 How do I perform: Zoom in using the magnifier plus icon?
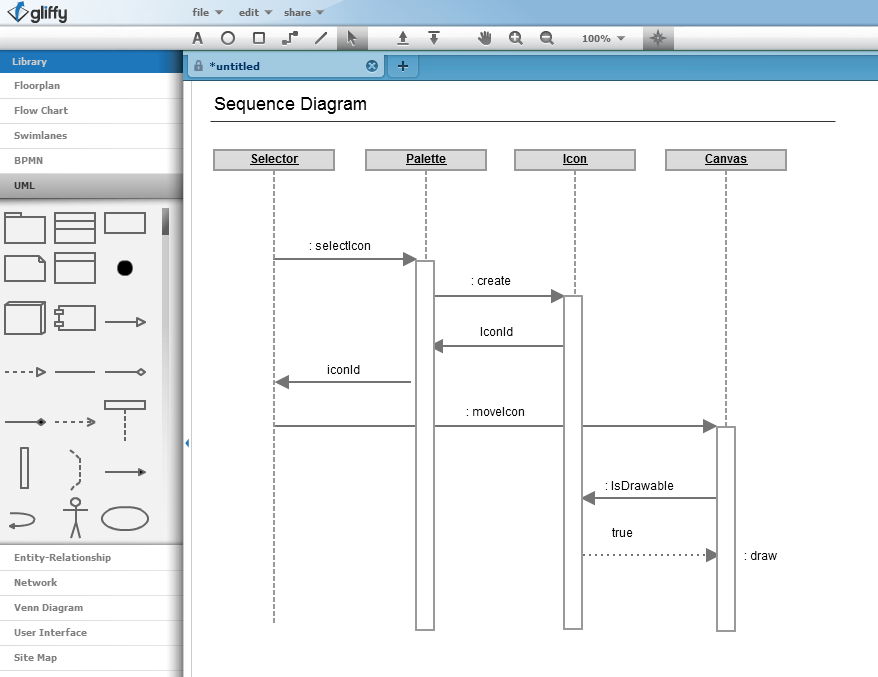[x=516, y=38]
